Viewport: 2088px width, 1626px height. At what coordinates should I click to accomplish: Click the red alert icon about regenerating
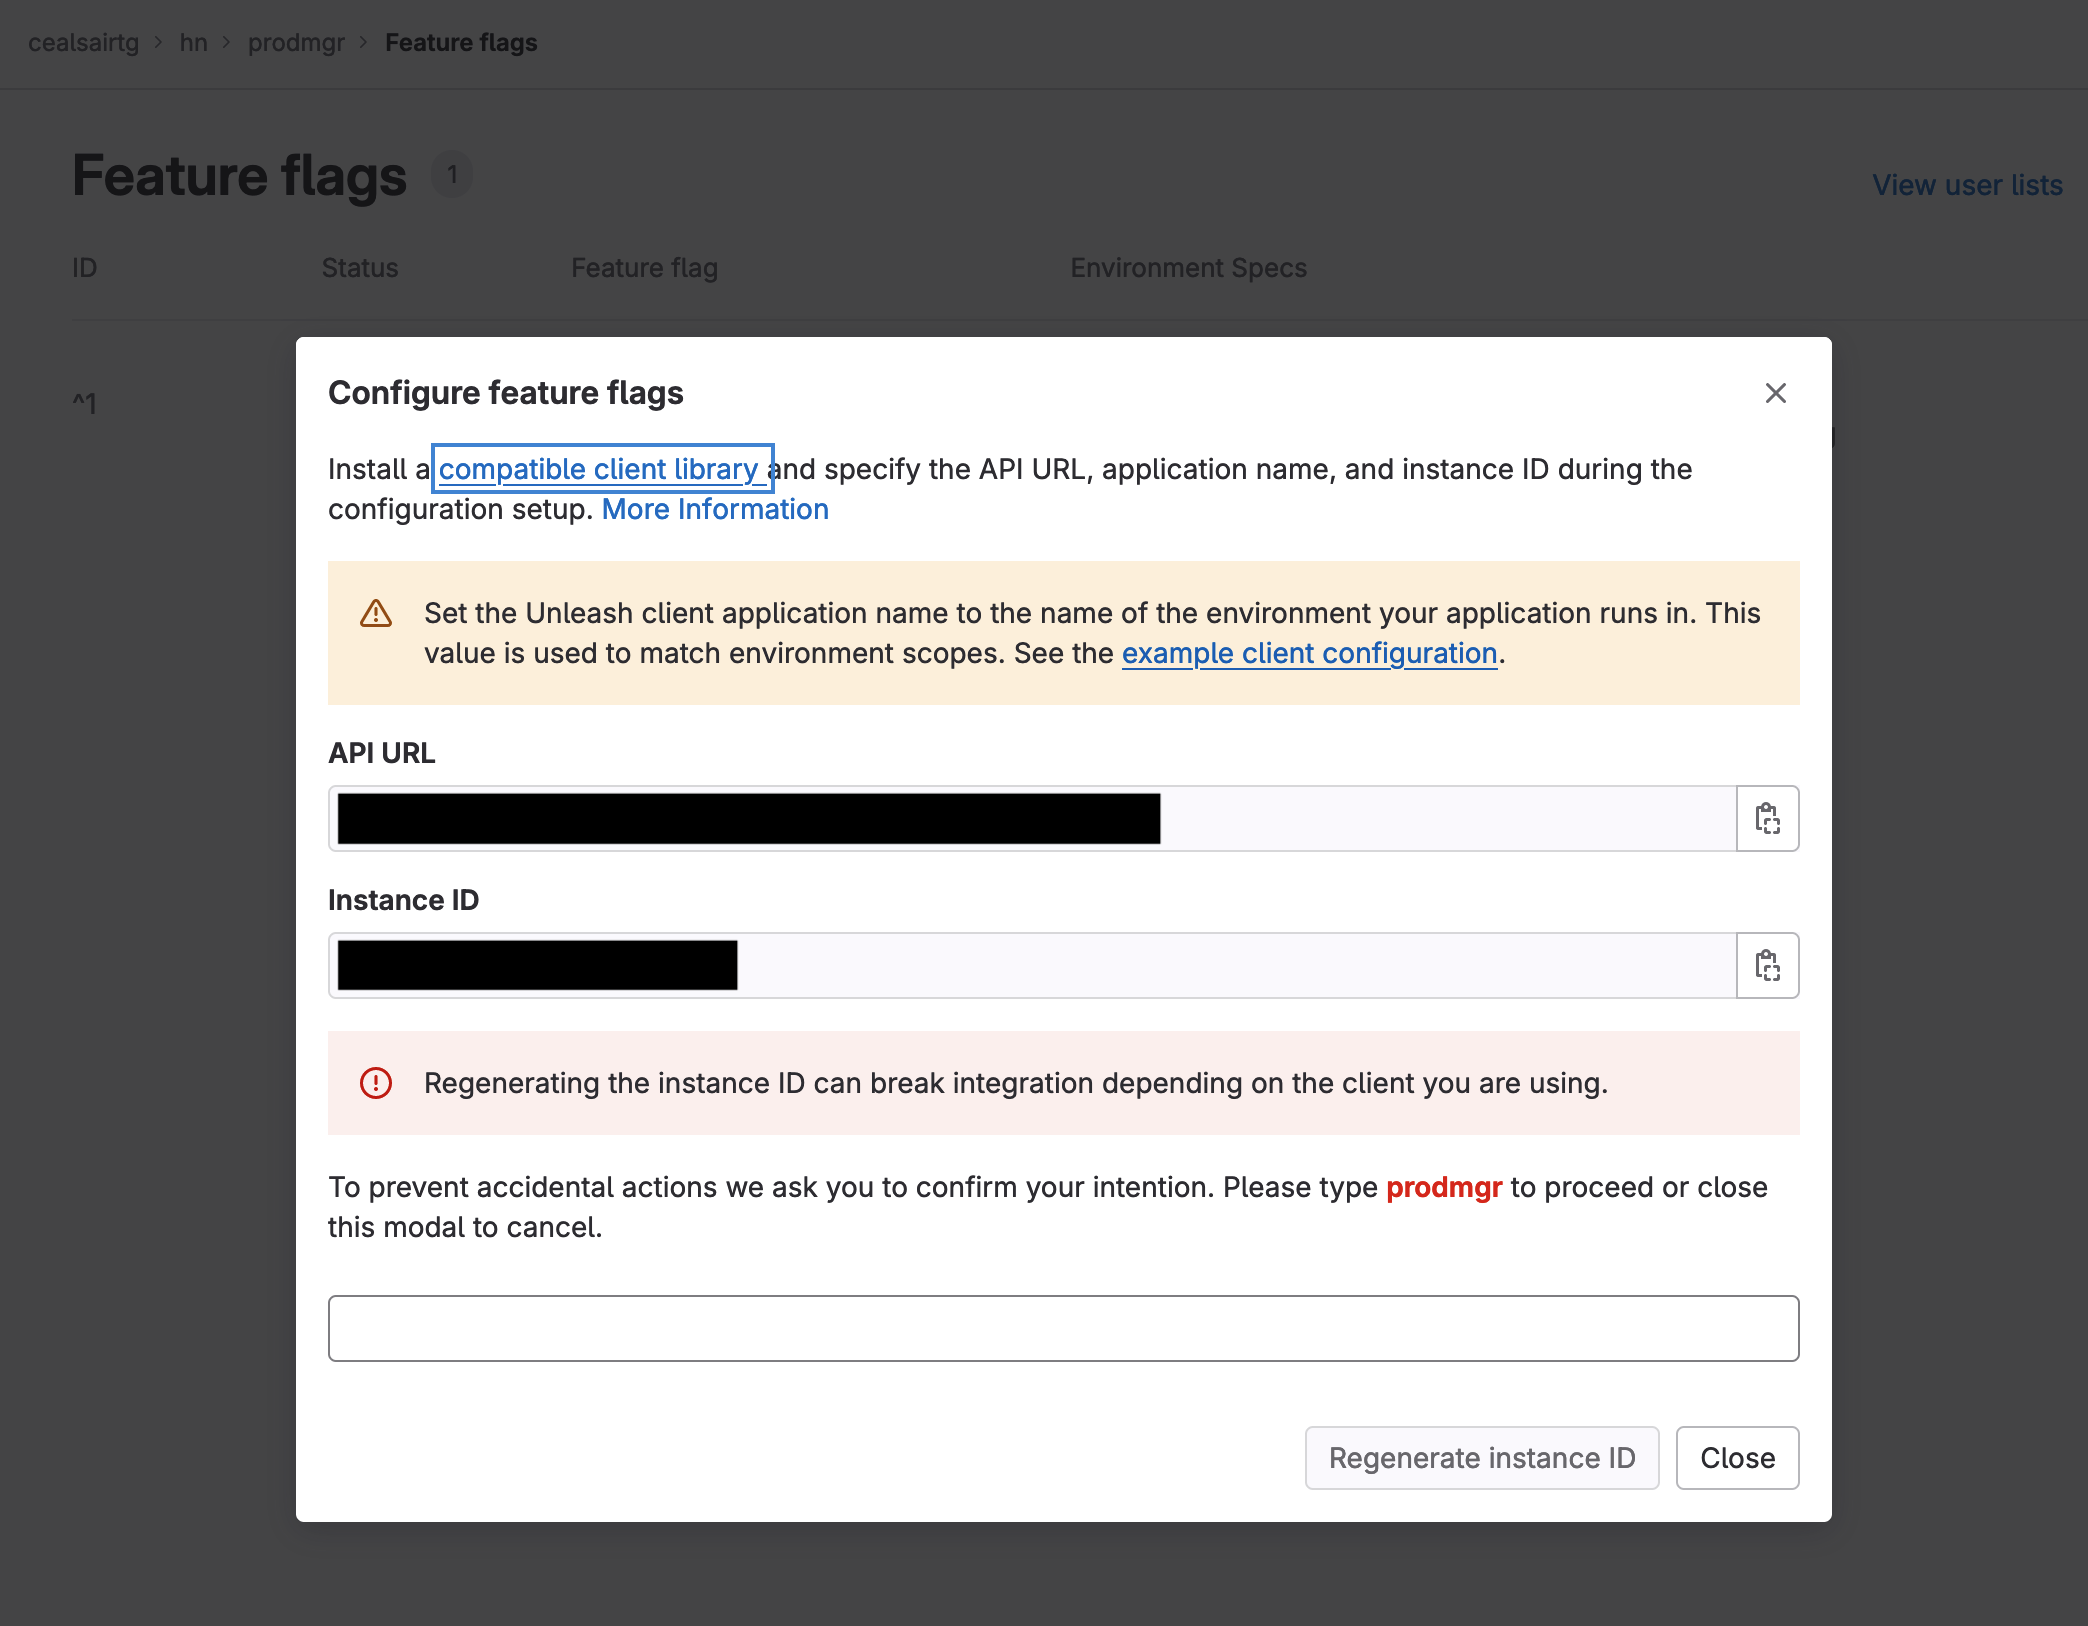375,1084
